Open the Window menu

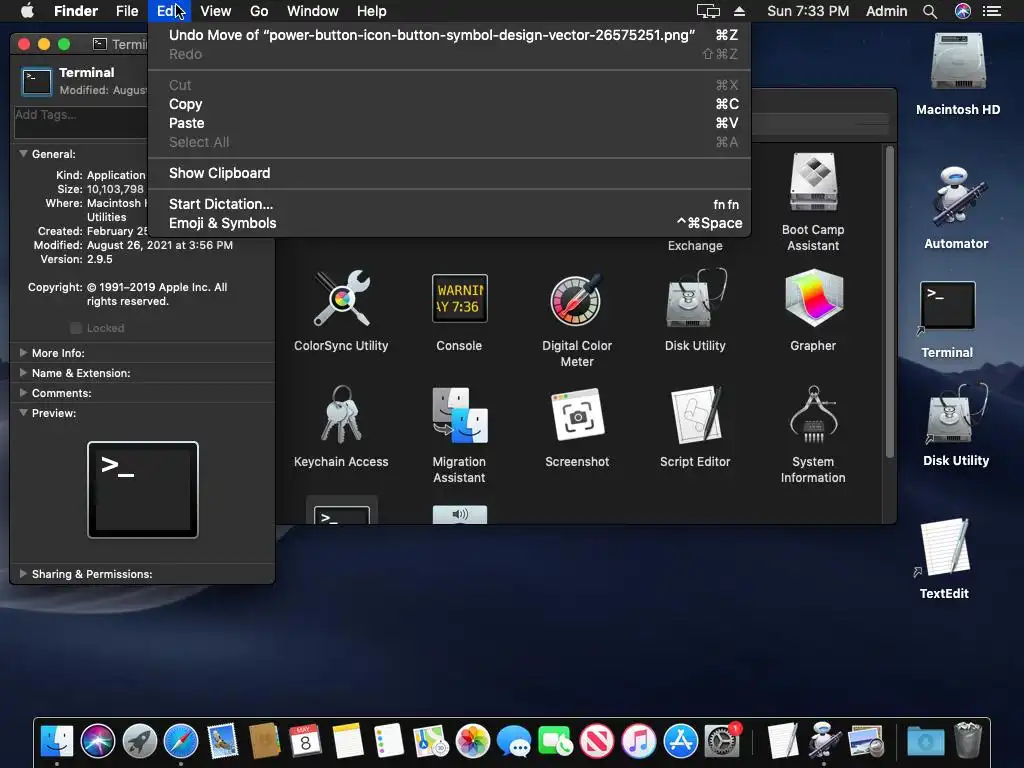[x=312, y=11]
